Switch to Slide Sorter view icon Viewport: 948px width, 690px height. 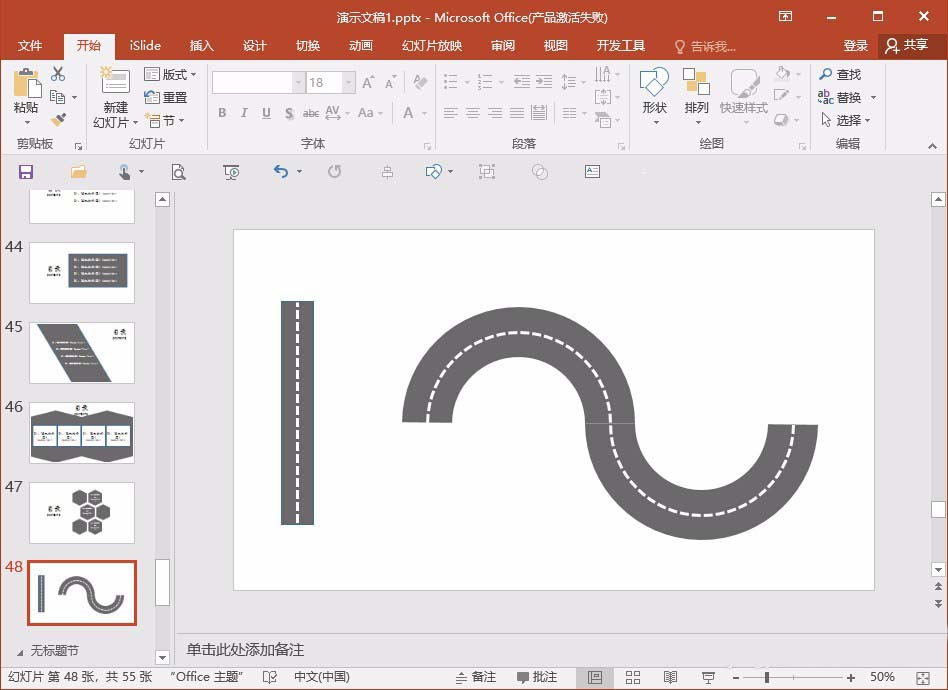632,677
